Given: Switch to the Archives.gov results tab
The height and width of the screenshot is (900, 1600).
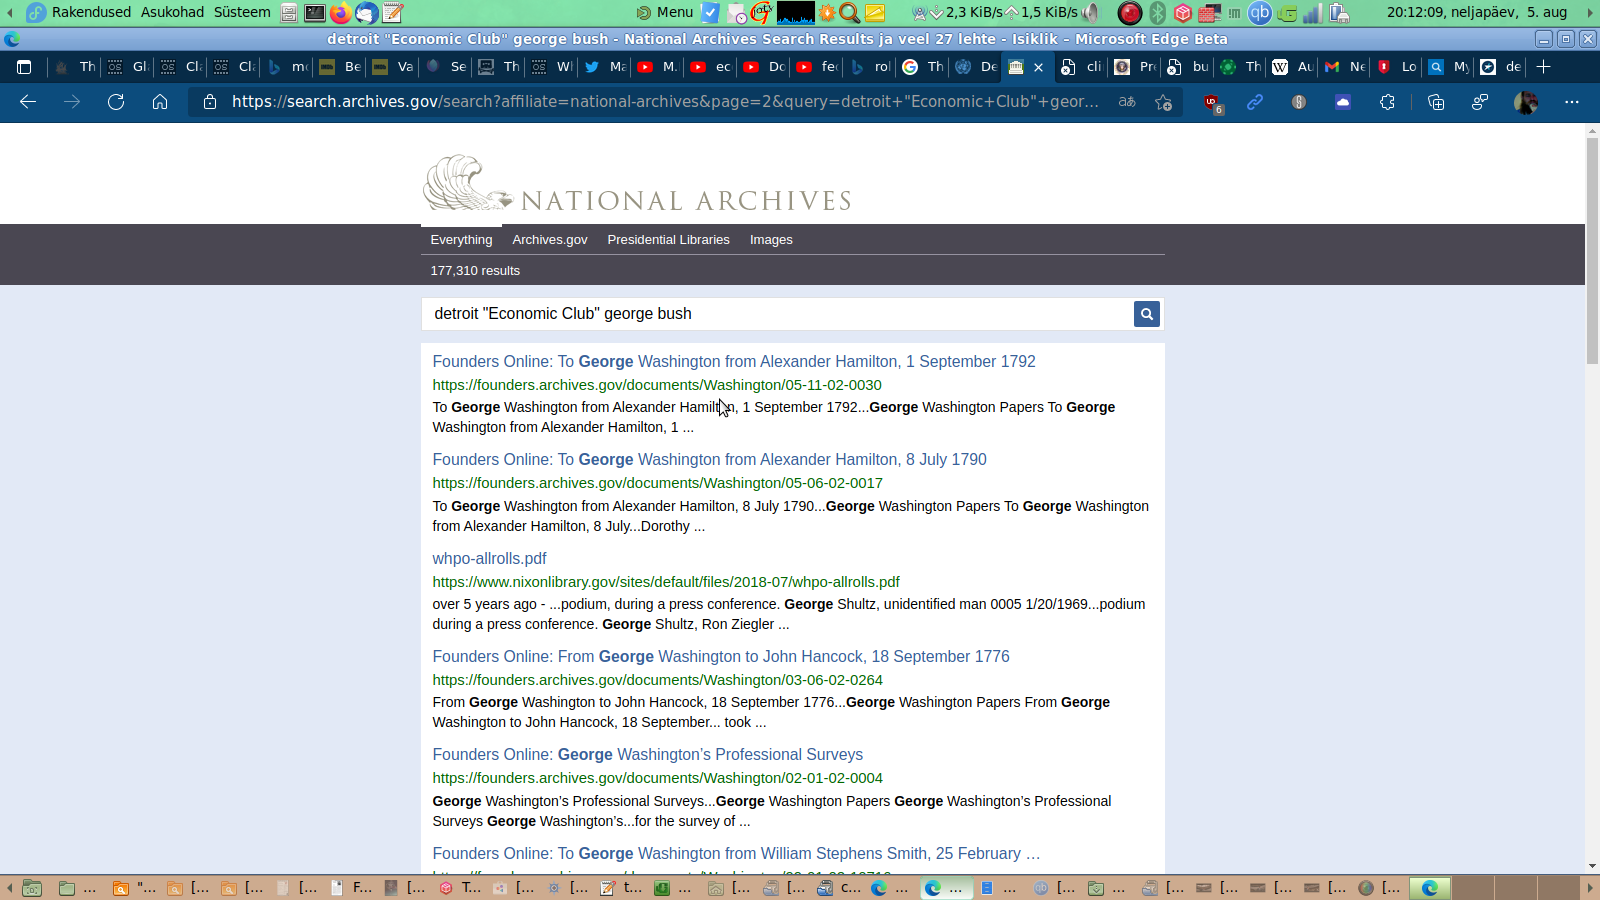Looking at the screenshot, I should [x=550, y=240].
